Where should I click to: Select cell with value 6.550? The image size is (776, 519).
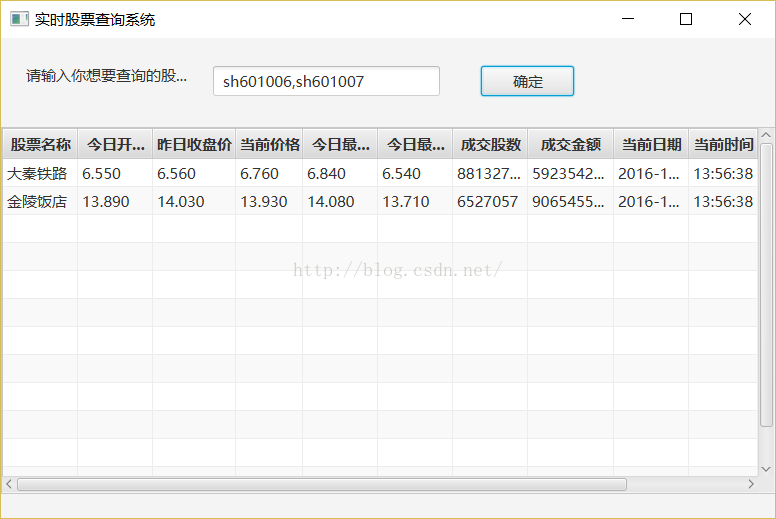coord(115,173)
